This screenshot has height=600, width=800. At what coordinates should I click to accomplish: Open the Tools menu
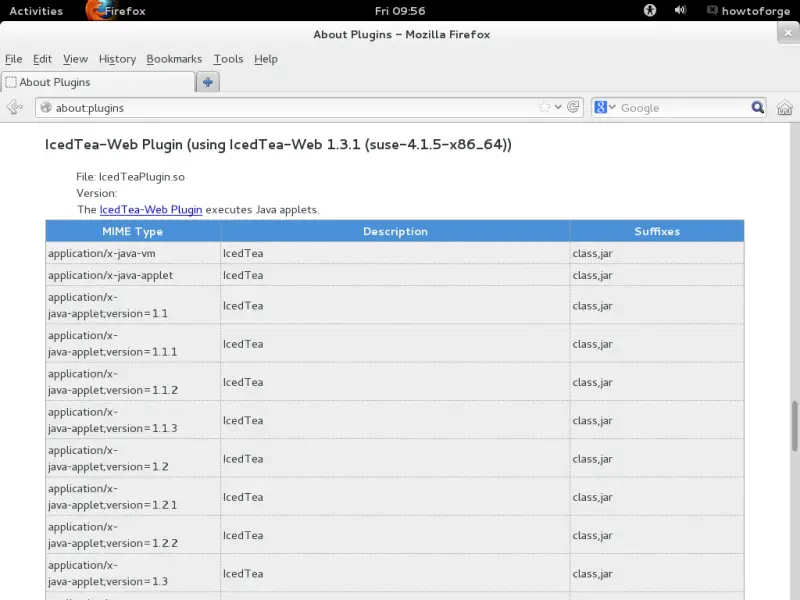228,59
